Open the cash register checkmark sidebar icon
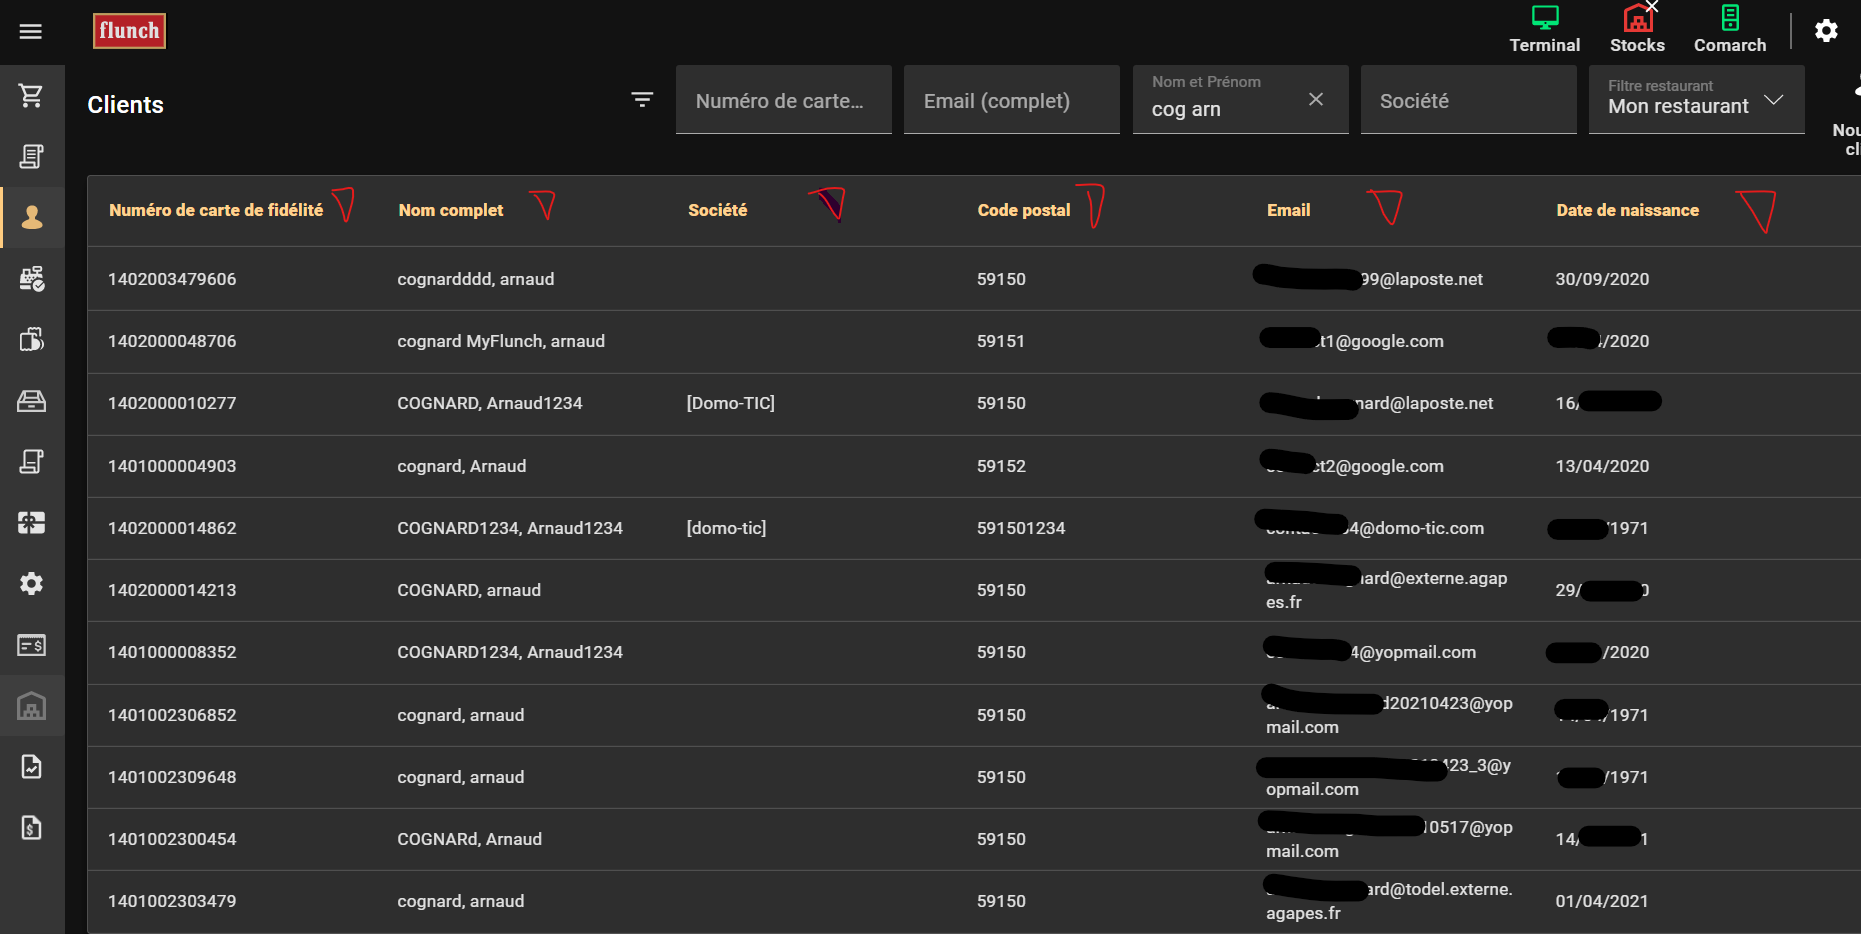The width and height of the screenshot is (1861, 934). (32, 279)
